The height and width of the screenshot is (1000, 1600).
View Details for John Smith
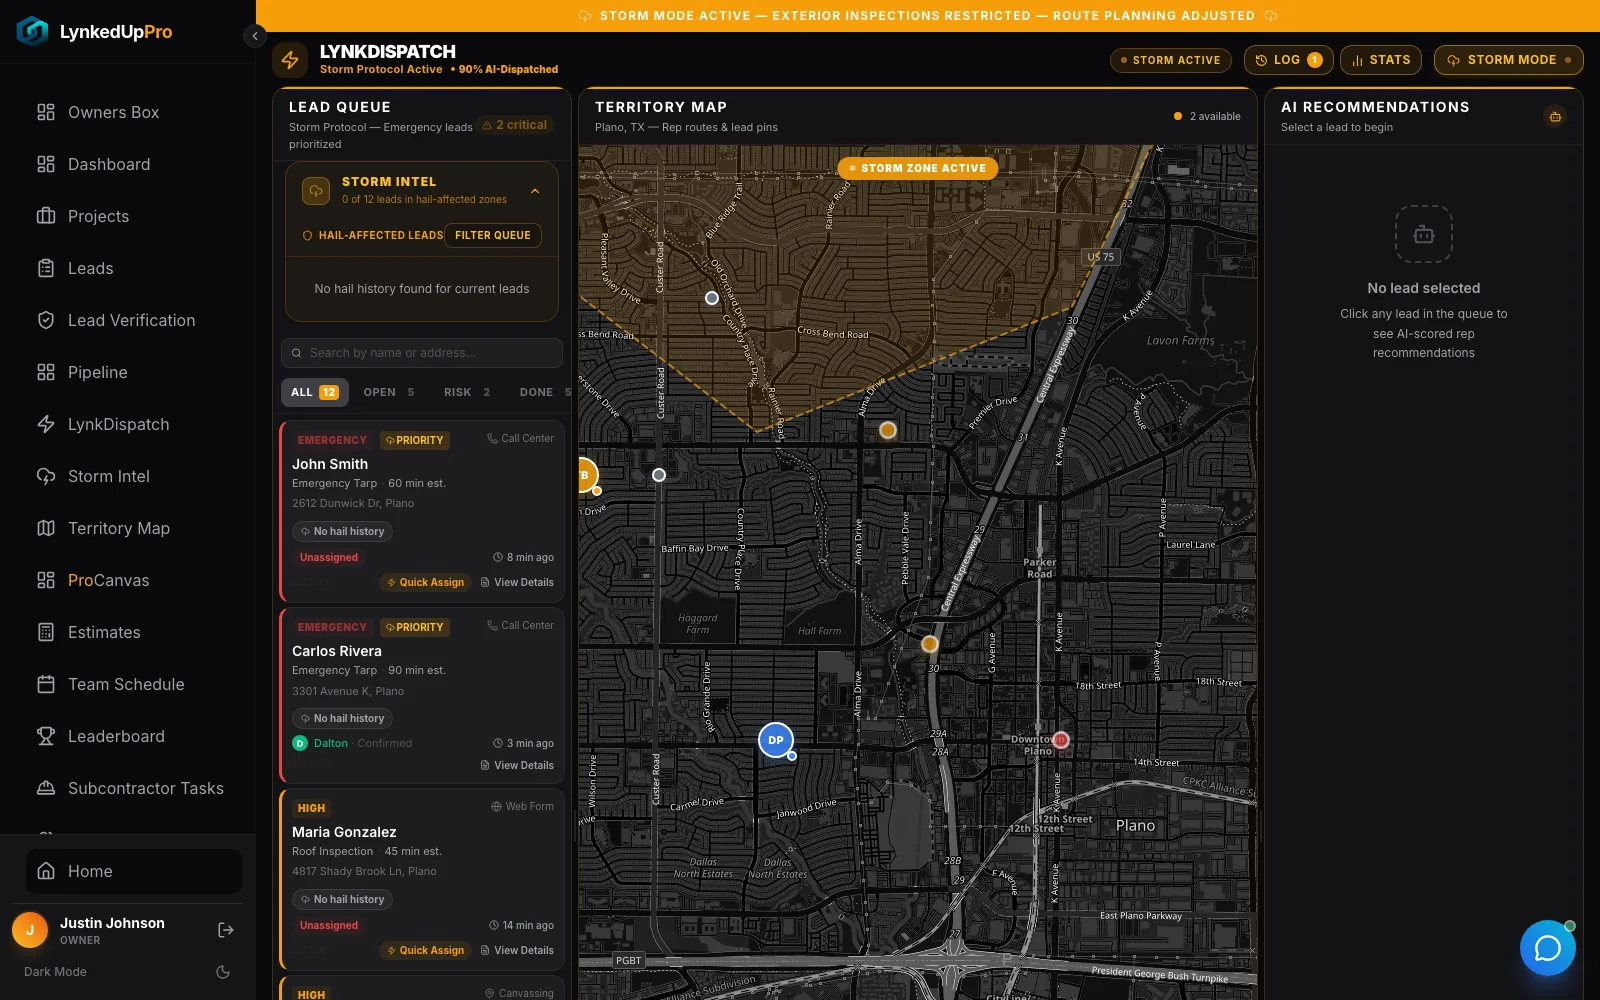point(517,582)
